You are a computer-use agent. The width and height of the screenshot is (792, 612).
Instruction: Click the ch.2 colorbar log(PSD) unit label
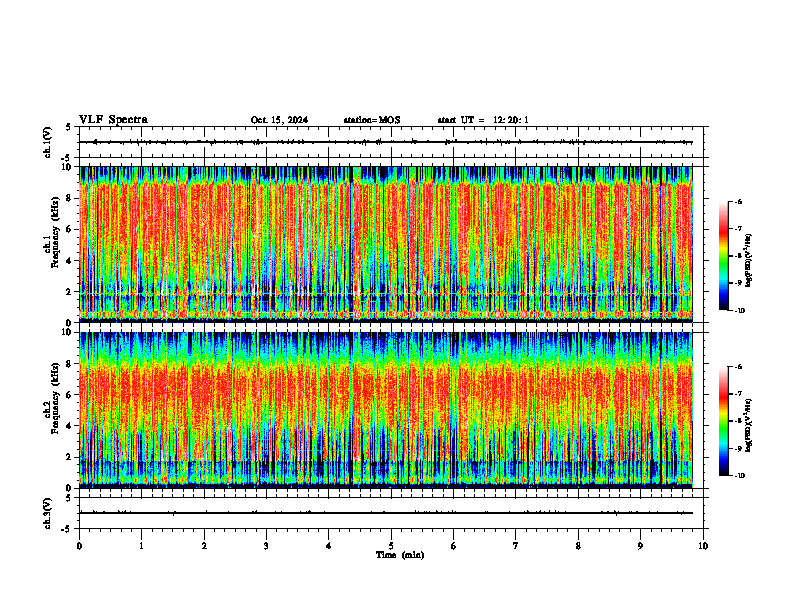click(x=748, y=425)
